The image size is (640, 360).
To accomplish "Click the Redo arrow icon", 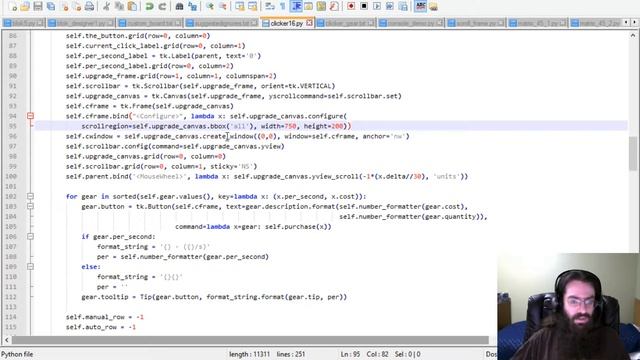I will [162, 6].
